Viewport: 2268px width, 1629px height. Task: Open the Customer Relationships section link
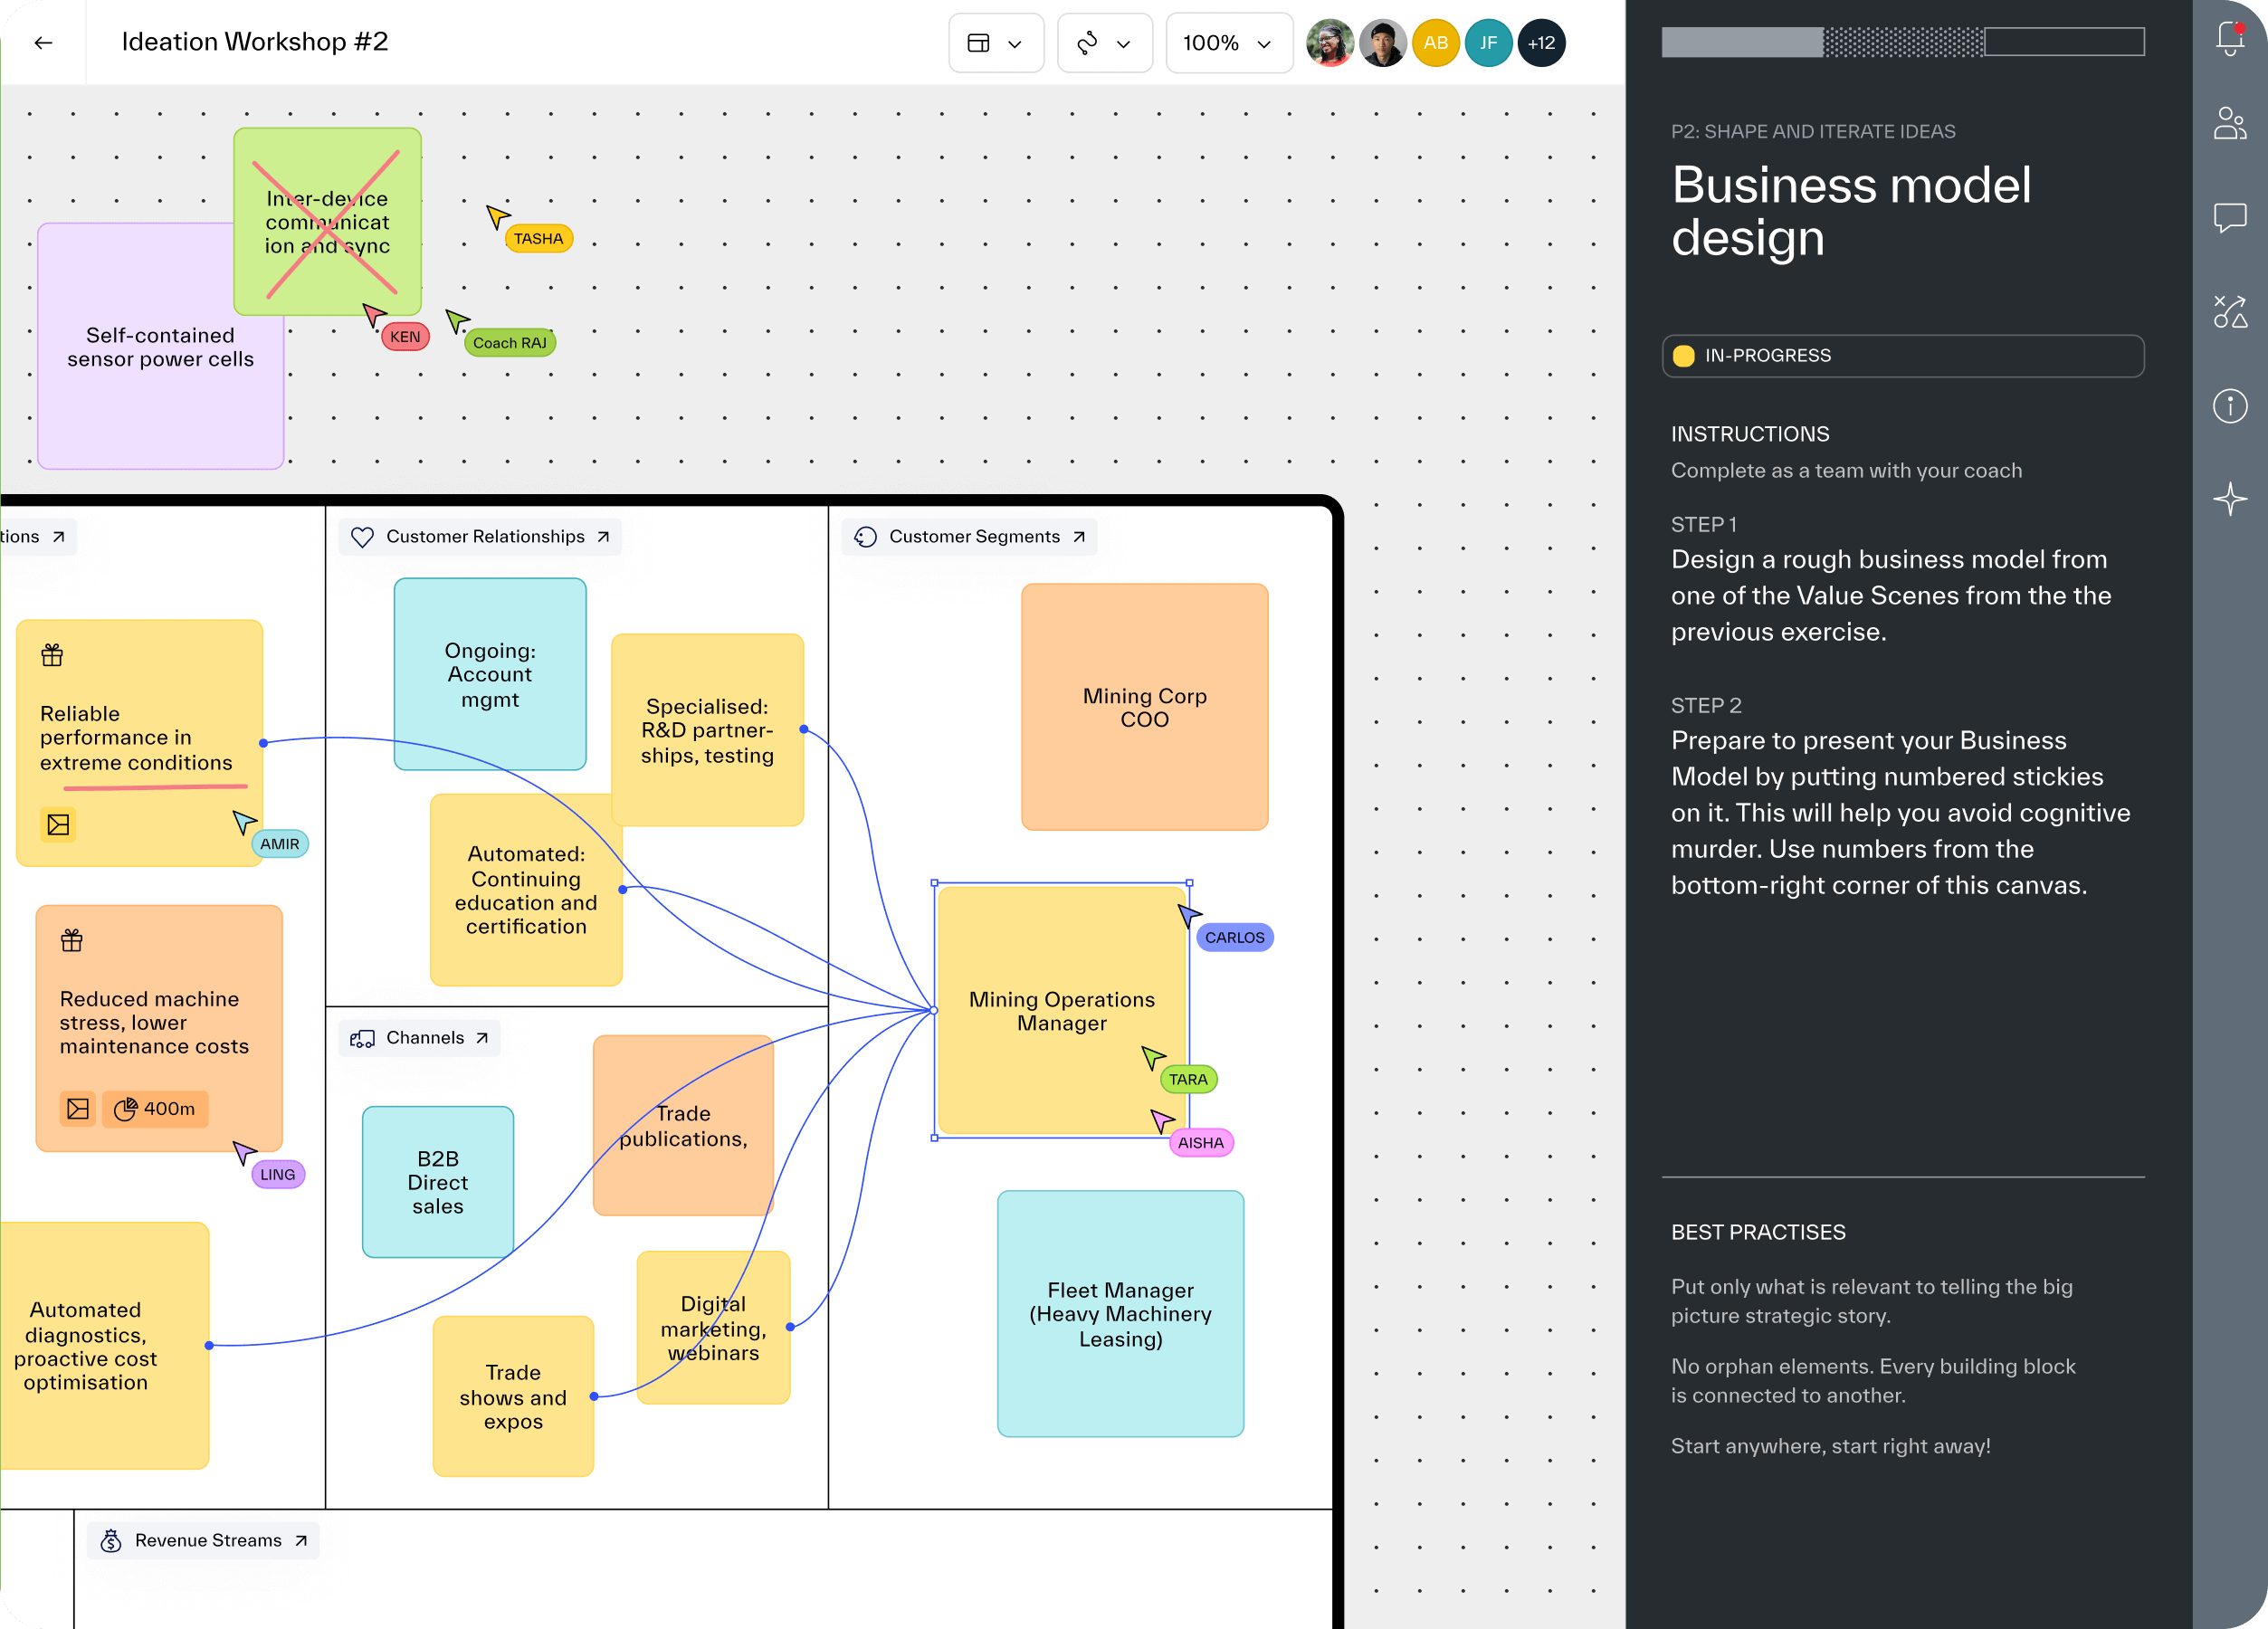point(481,537)
